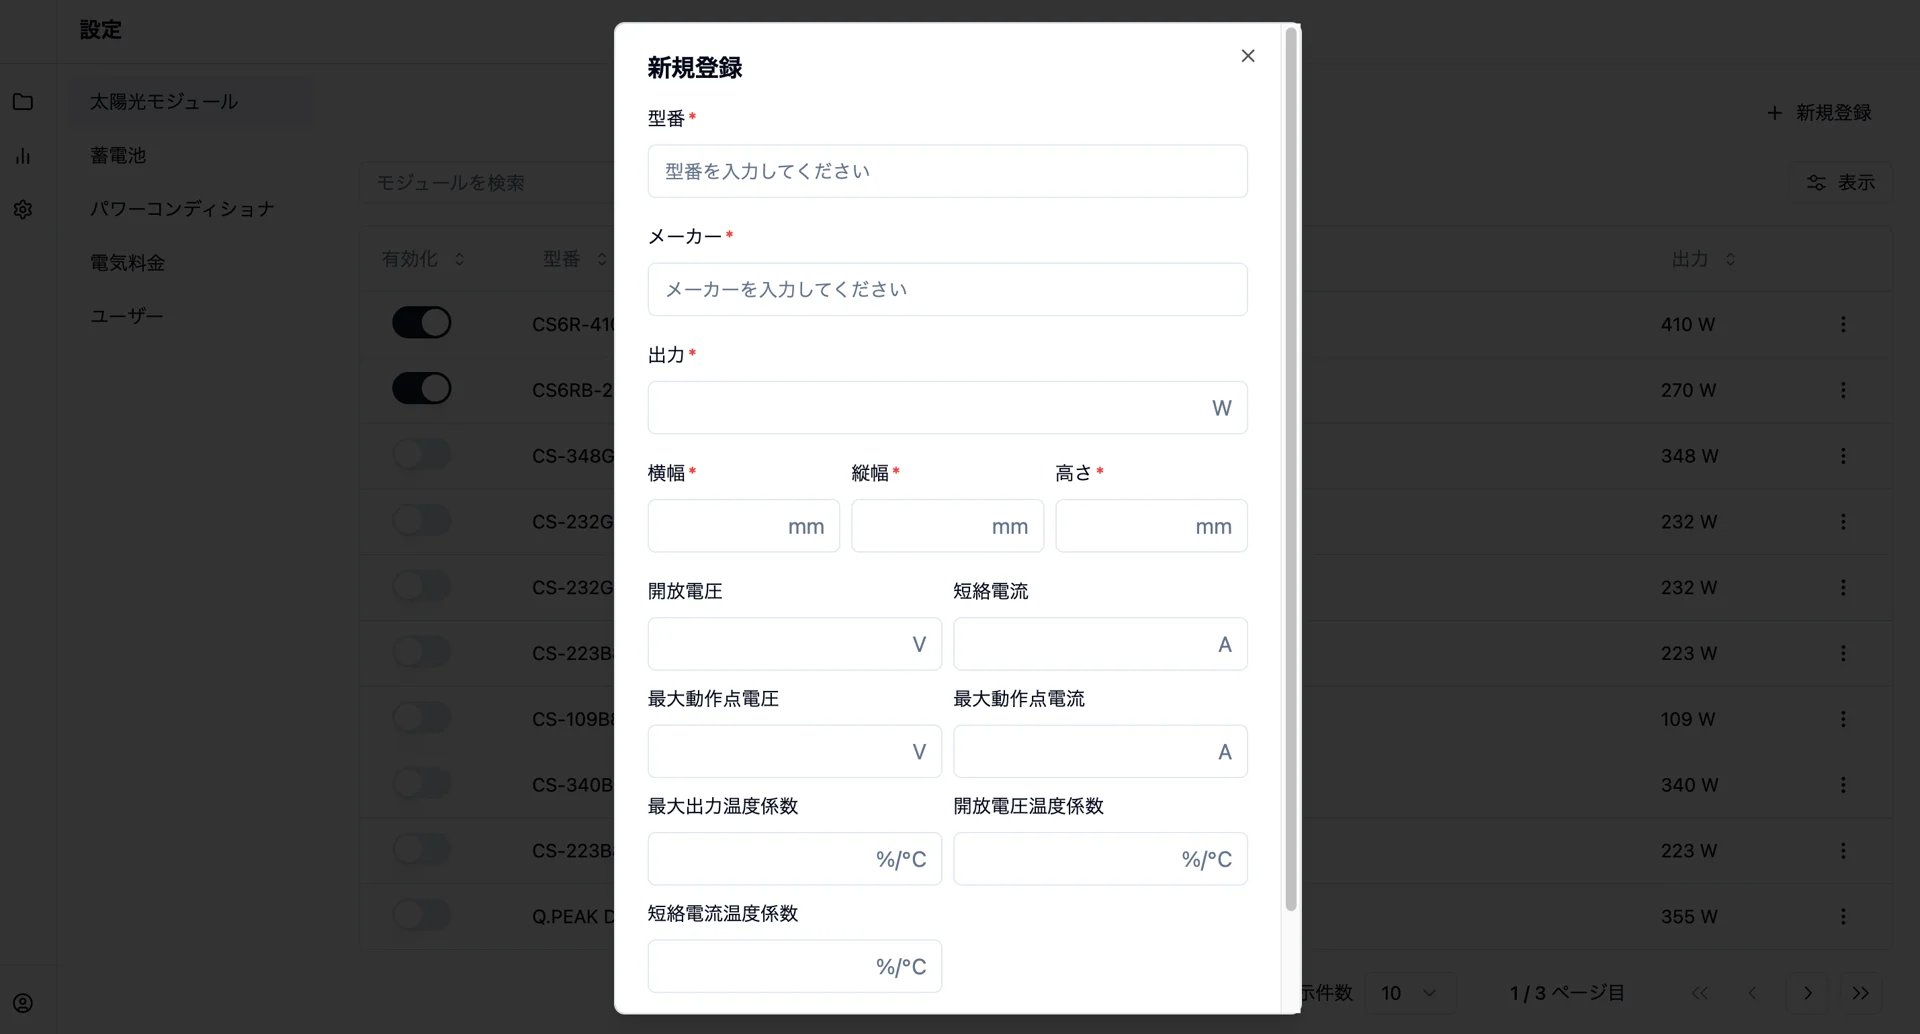1920x1034 pixels.
Task: Open the 表示 column display options
Action: [1840, 182]
